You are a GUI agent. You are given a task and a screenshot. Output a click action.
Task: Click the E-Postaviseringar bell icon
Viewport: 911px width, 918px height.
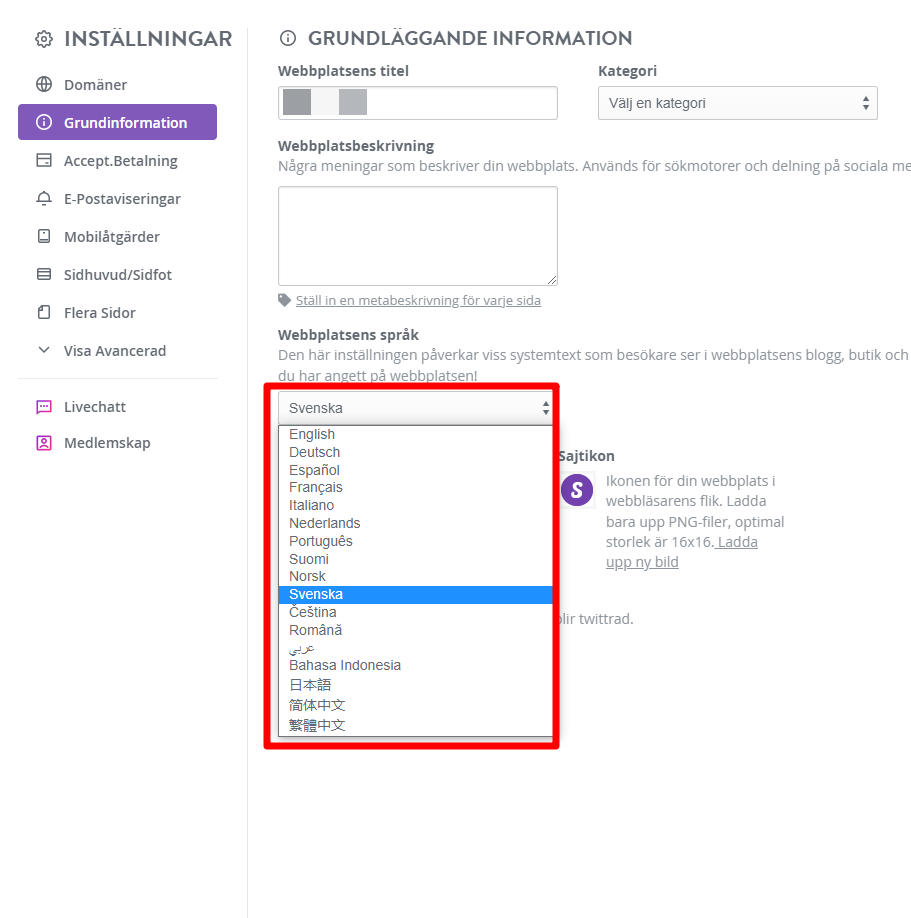pos(44,198)
